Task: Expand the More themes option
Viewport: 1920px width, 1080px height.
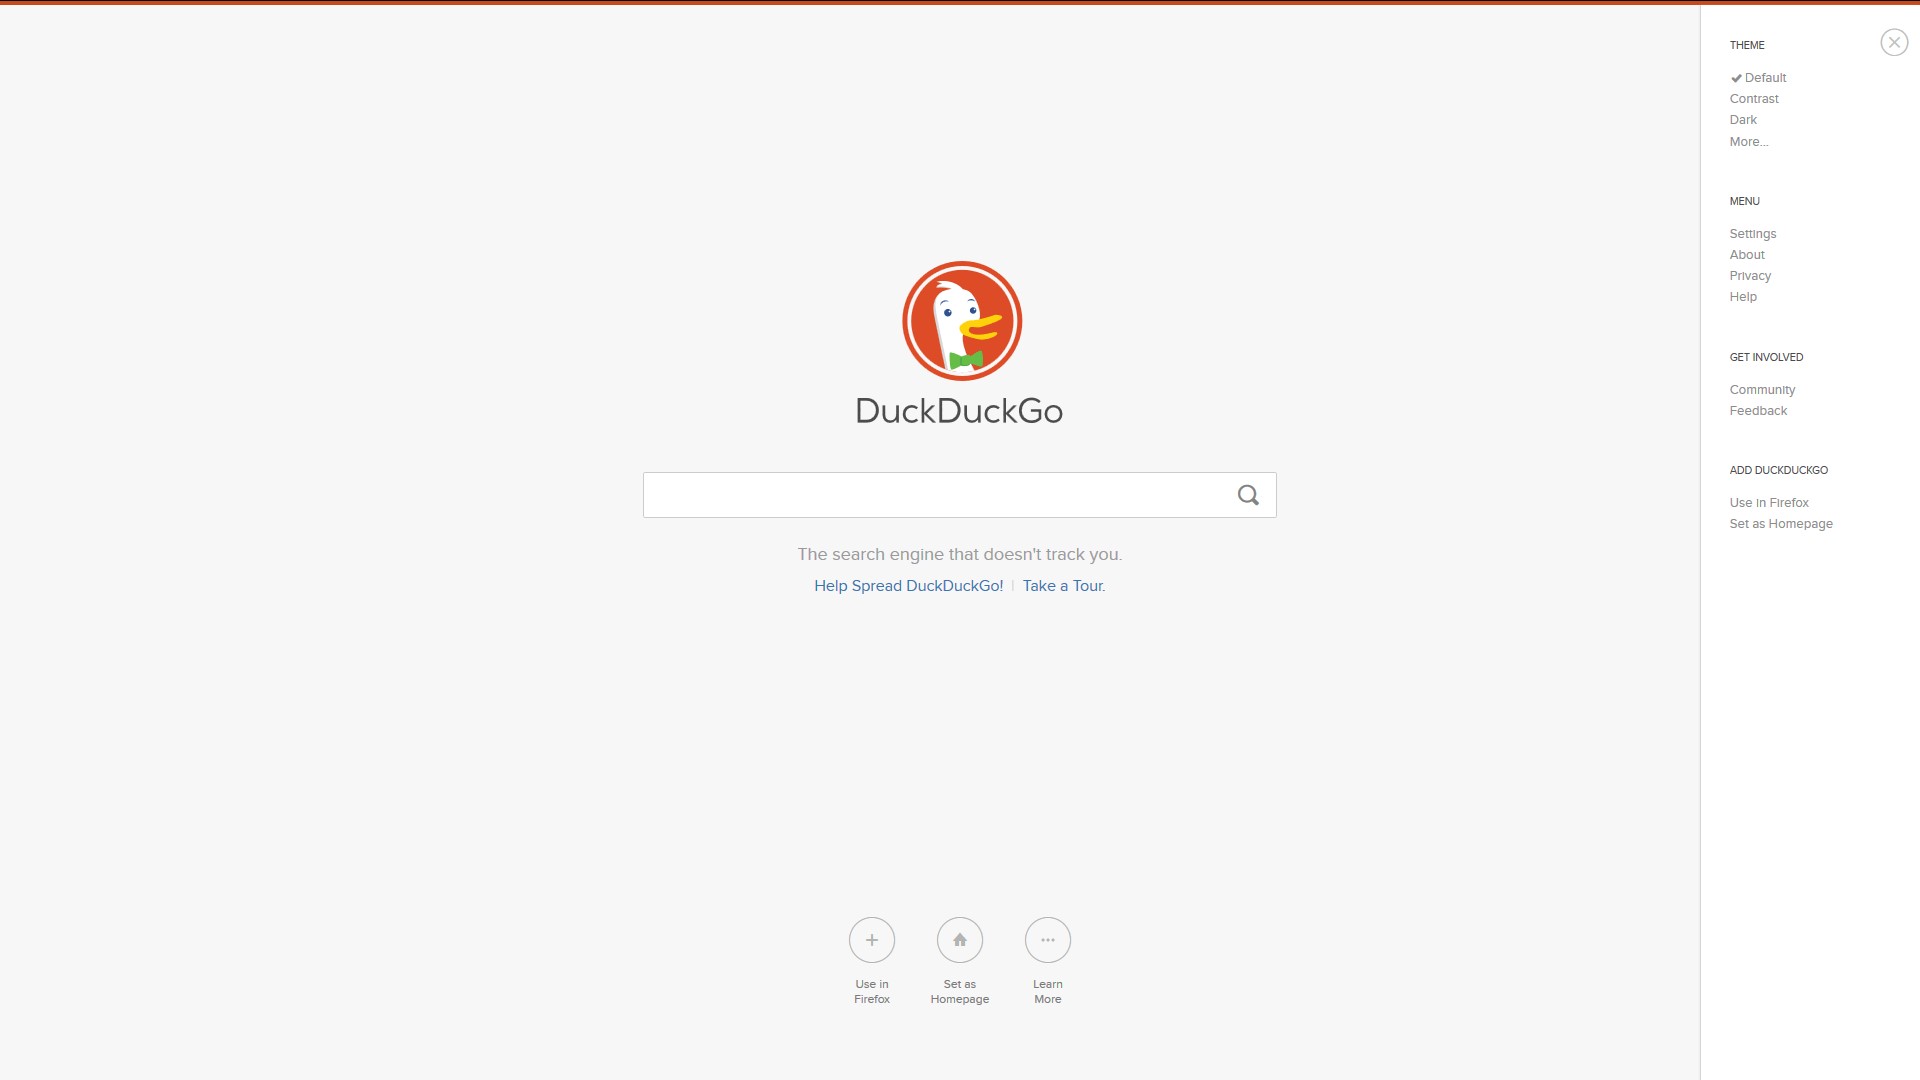Action: [x=1749, y=141]
